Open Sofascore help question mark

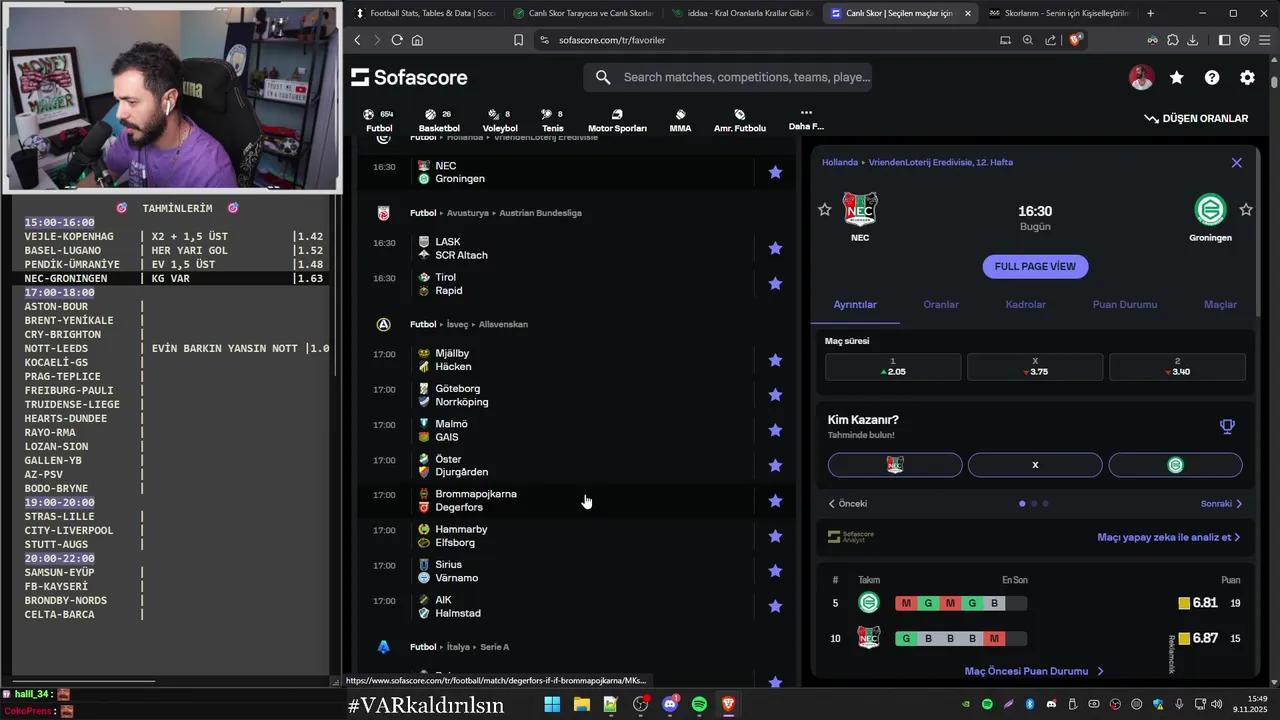coord(1212,77)
